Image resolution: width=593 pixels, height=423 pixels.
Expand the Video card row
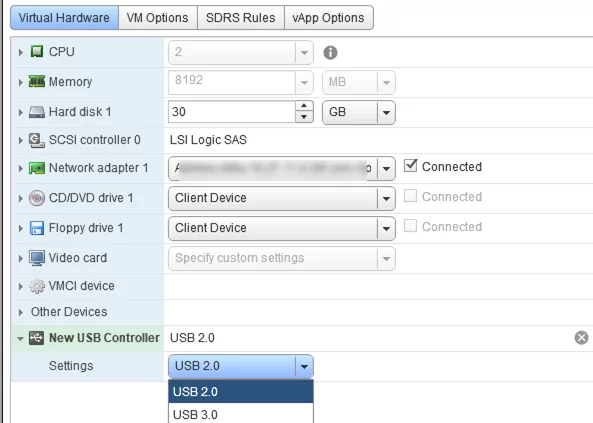21,258
